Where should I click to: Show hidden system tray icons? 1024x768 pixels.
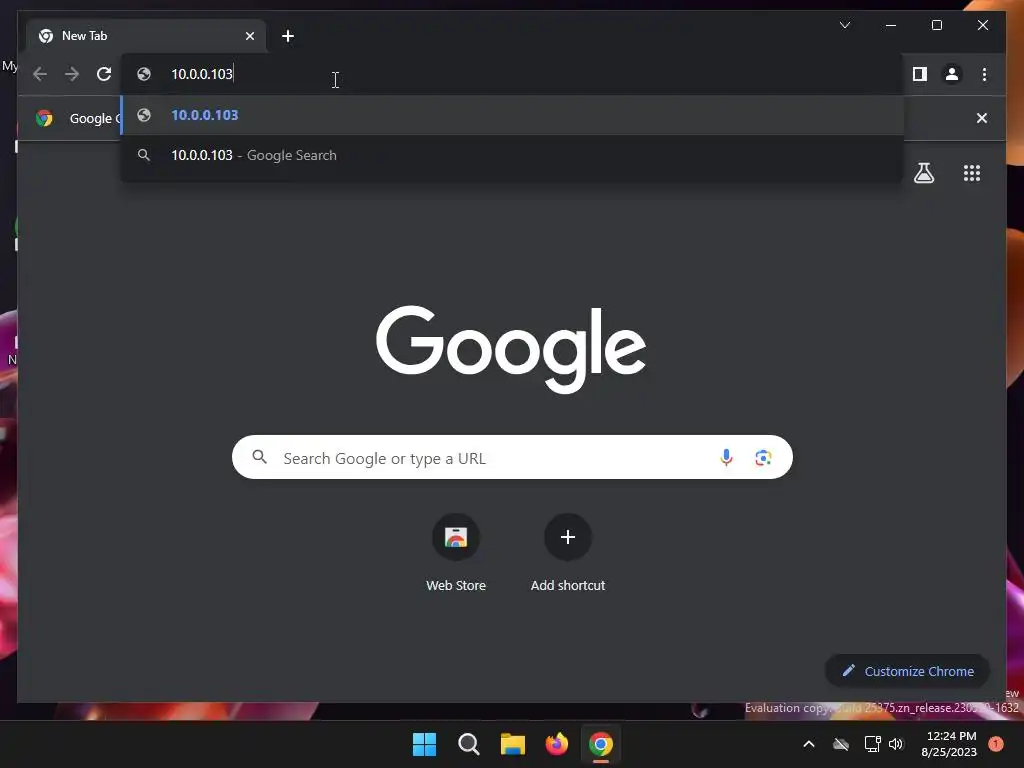(808, 744)
